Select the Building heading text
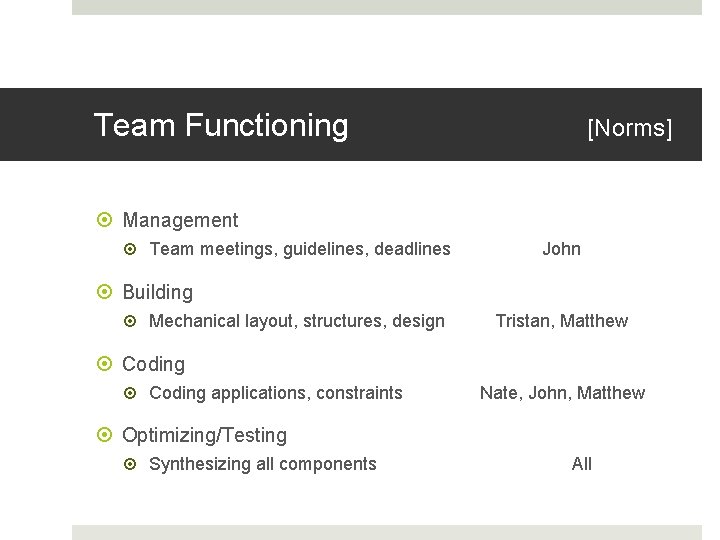The height and width of the screenshot is (540, 720). 157,292
